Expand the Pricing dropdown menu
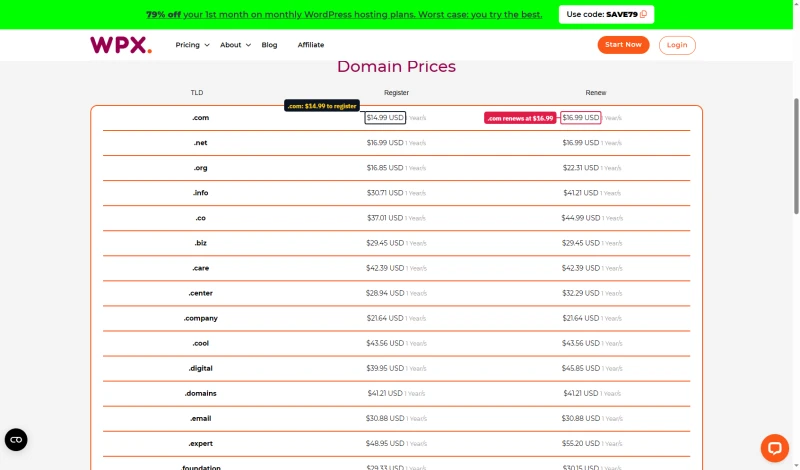800x470 pixels. pos(192,45)
